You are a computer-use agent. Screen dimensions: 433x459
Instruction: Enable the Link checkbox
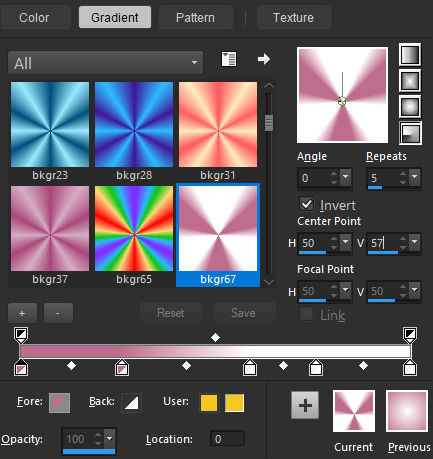tap(306, 314)
